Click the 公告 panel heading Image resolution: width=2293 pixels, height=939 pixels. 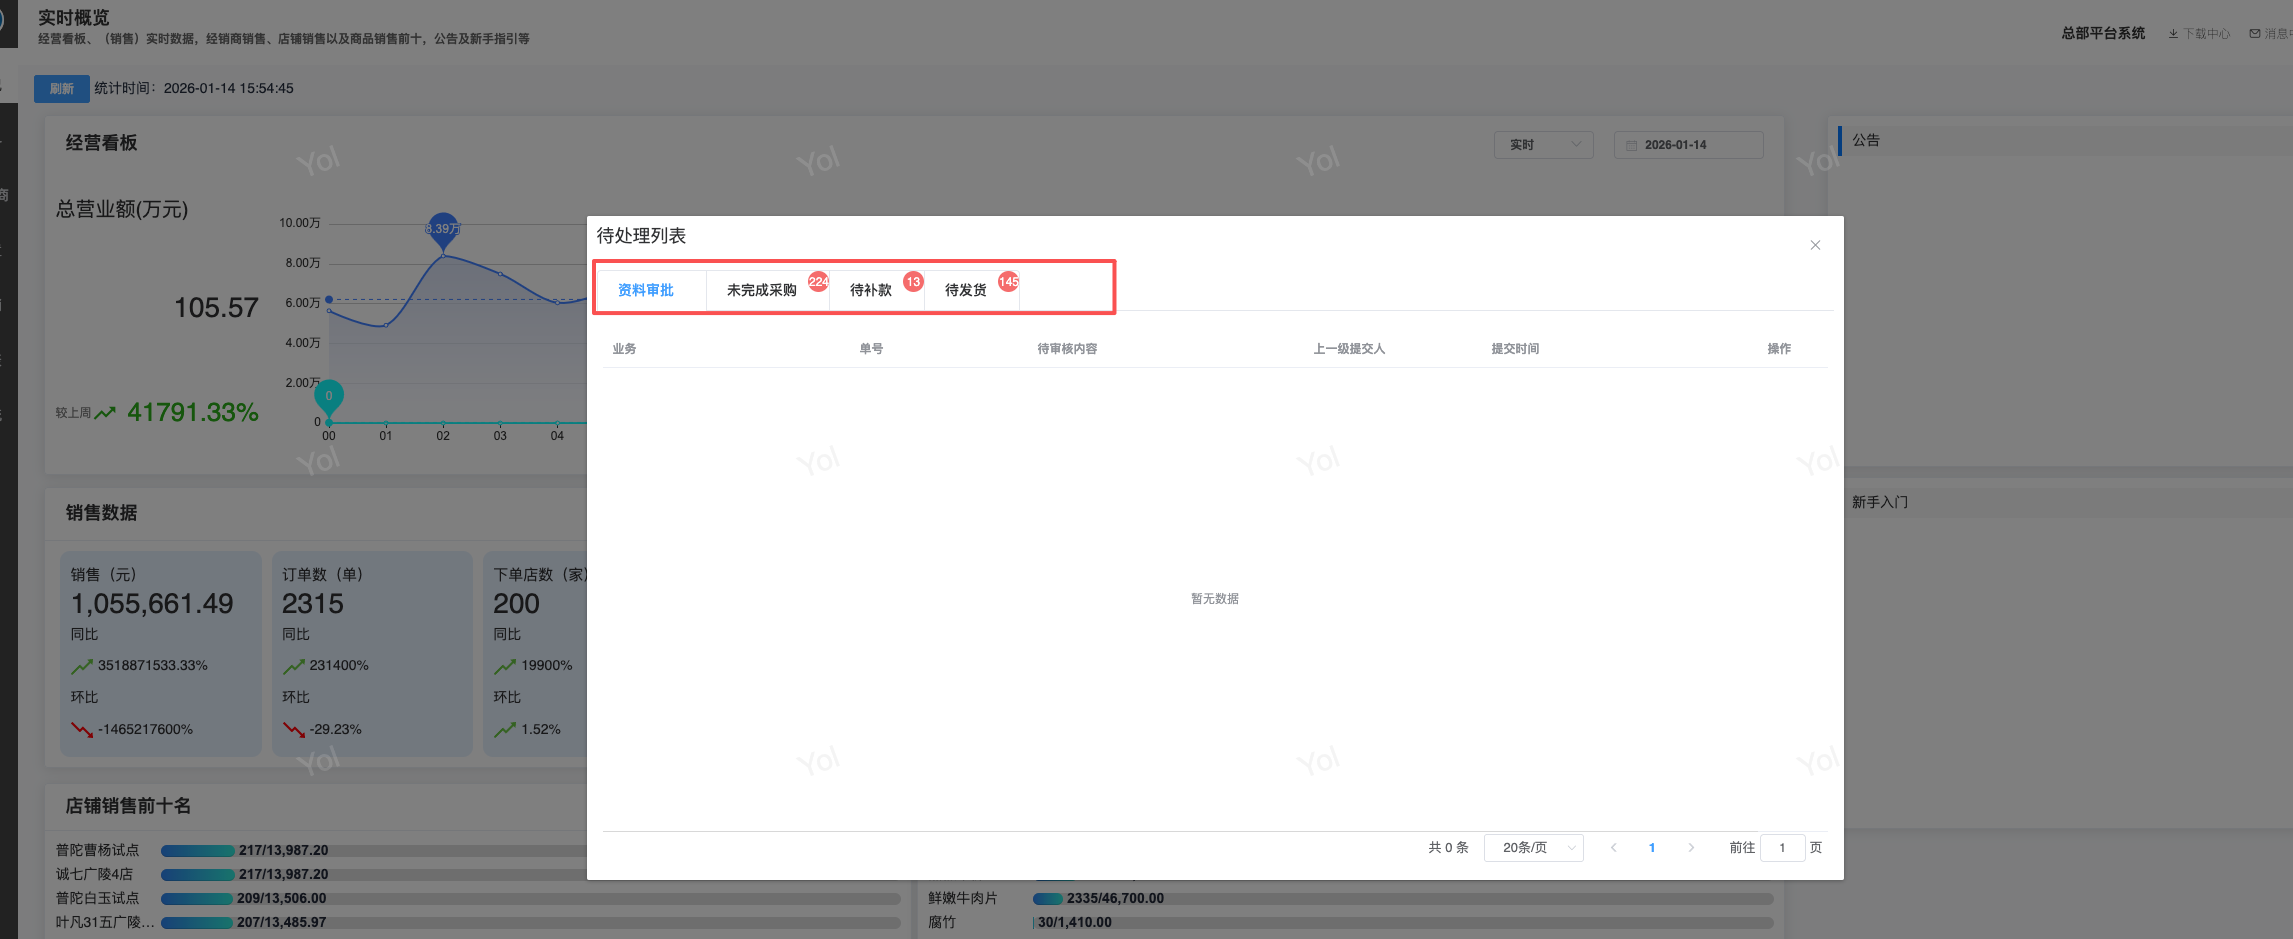(x=1866, y=140)
